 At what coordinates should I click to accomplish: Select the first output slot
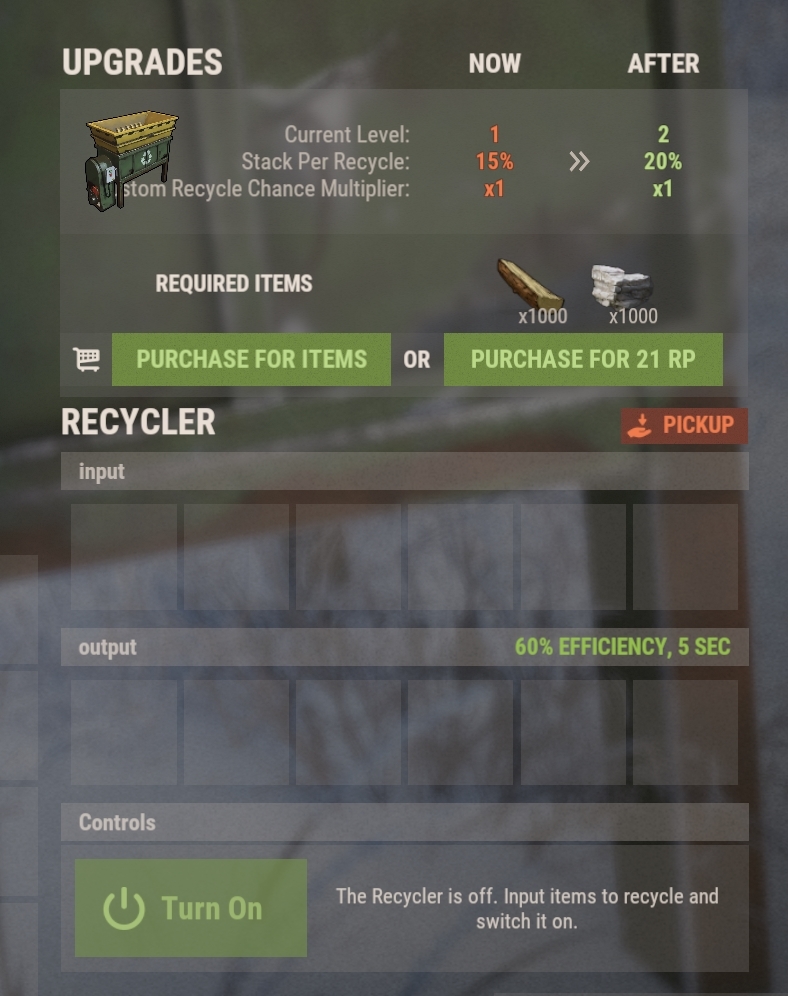tap(124, 732)
